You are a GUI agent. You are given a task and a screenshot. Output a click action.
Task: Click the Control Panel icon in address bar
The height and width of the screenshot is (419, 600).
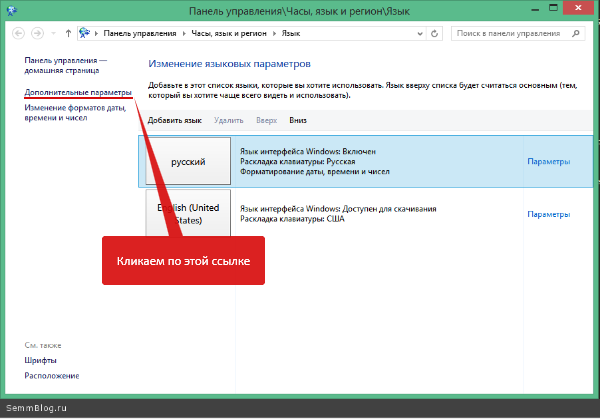click(84, 33)
